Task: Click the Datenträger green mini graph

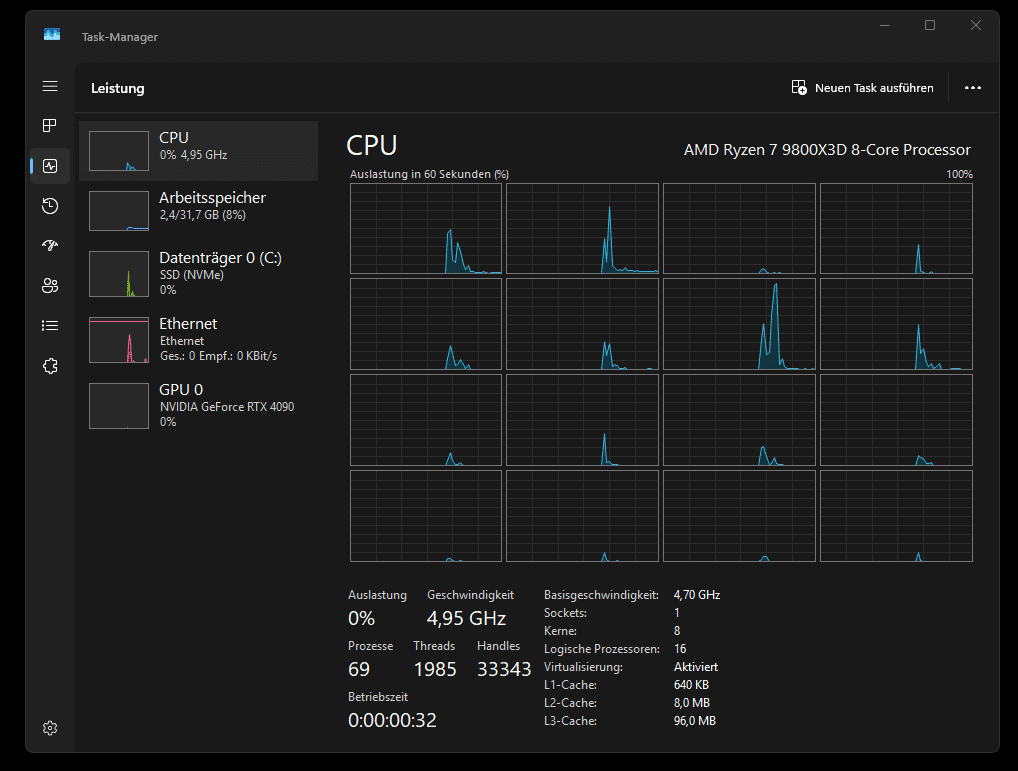Action: click(119, 274)
